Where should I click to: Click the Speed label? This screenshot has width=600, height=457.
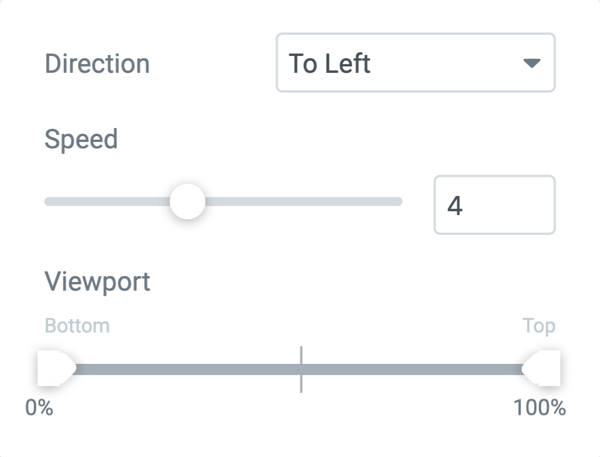[x=81, y=139]
